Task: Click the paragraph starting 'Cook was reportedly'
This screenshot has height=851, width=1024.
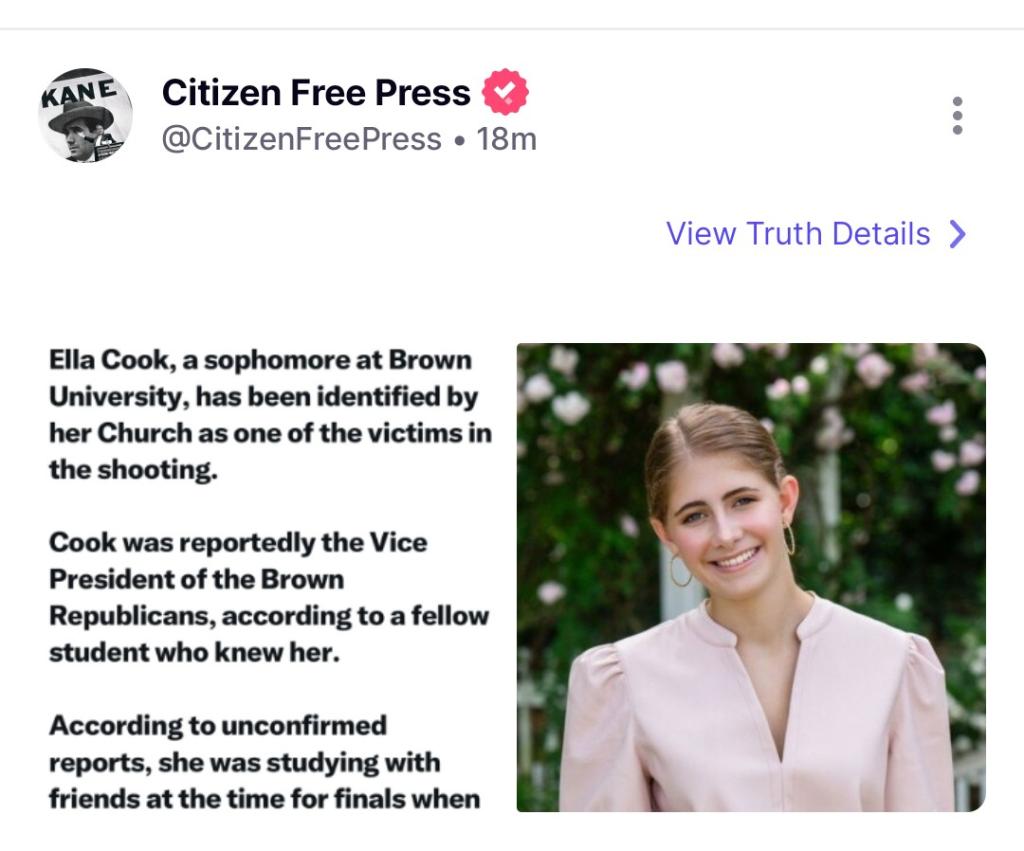Action: (268, 597)
